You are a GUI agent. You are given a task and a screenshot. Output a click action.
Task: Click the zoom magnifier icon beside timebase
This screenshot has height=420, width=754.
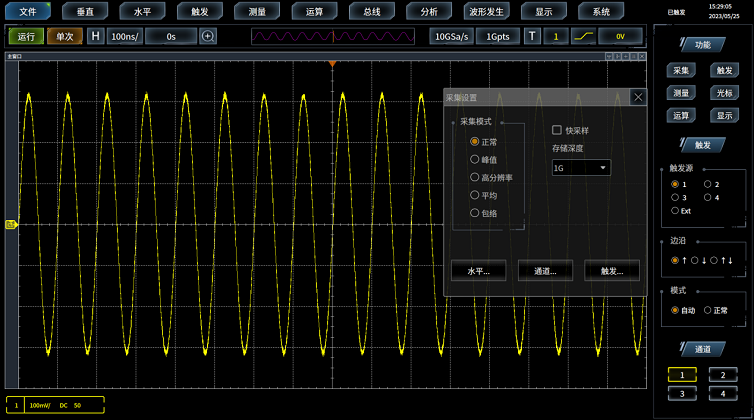[x=208, y=36]
